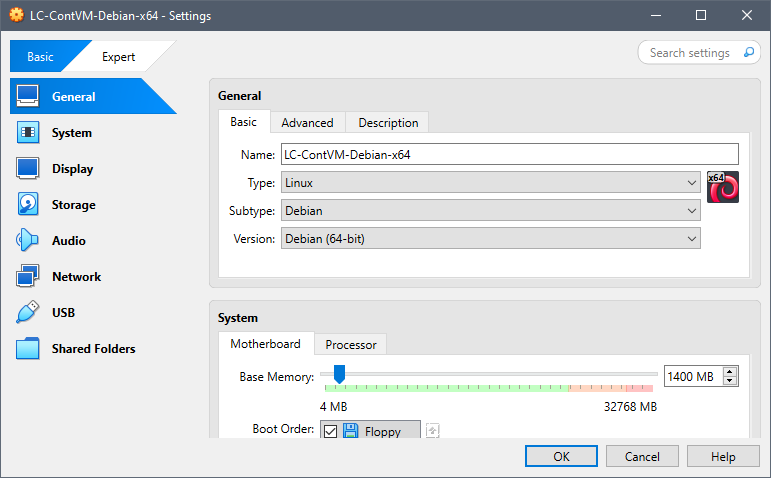Click the Help button
Viewport: 771px width, 478px height.
723,456
